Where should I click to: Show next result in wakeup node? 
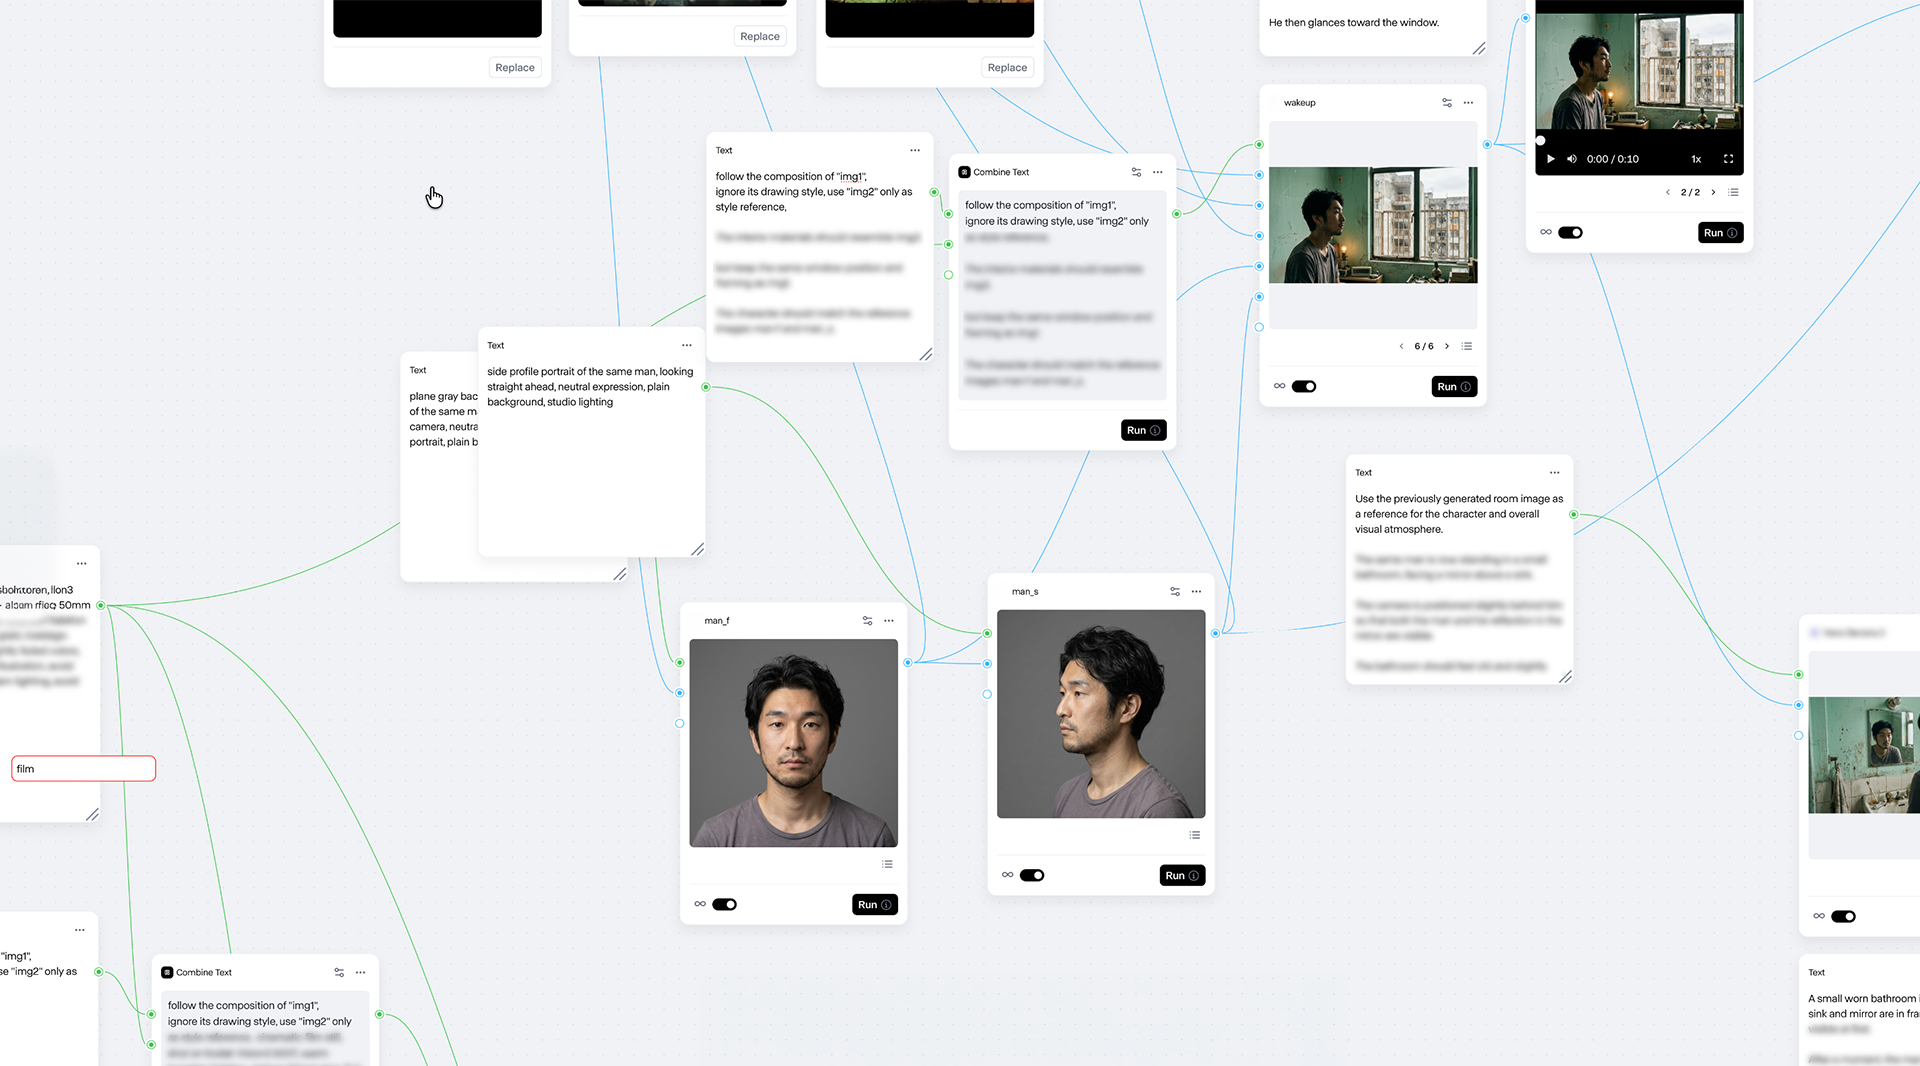(x=1446, y=346)
